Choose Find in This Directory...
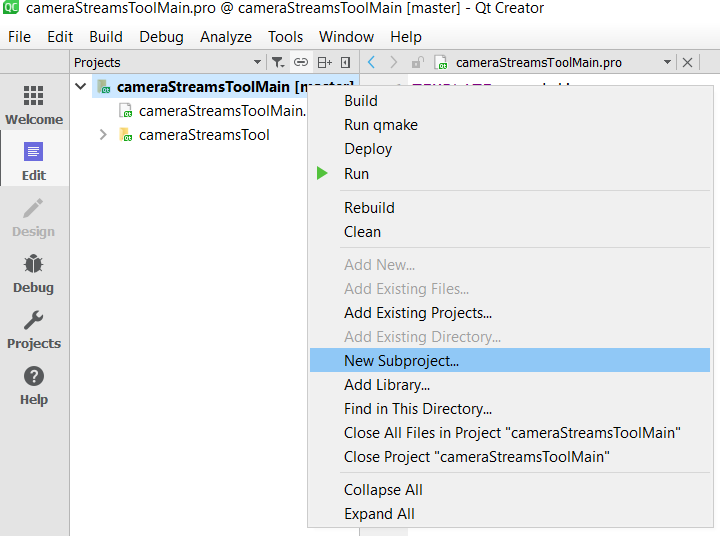The image size is (720, 536). pos(510,408)
